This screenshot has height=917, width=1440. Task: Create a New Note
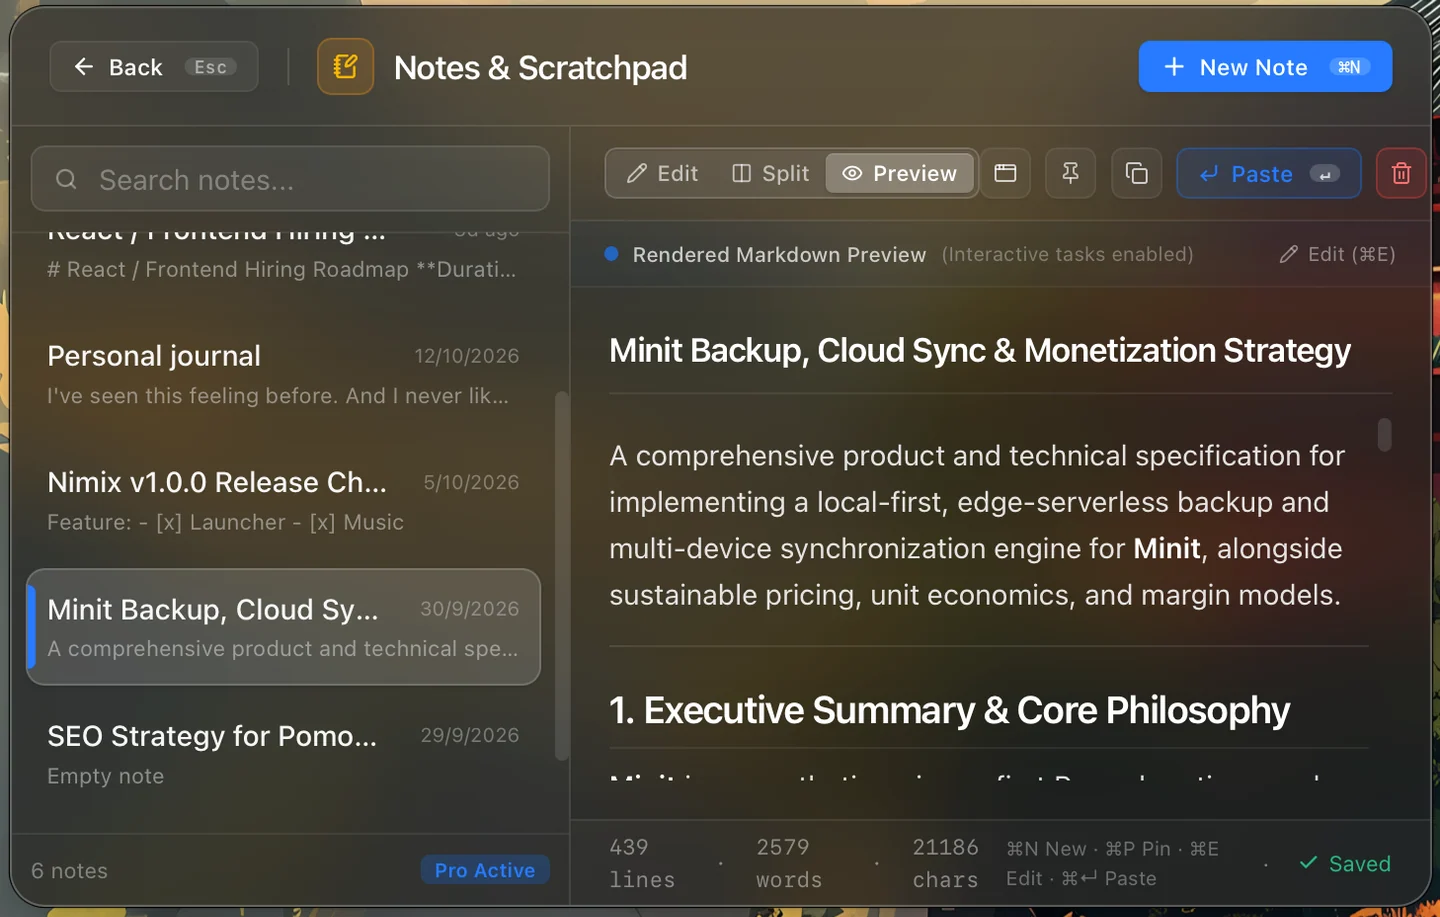1265,67
